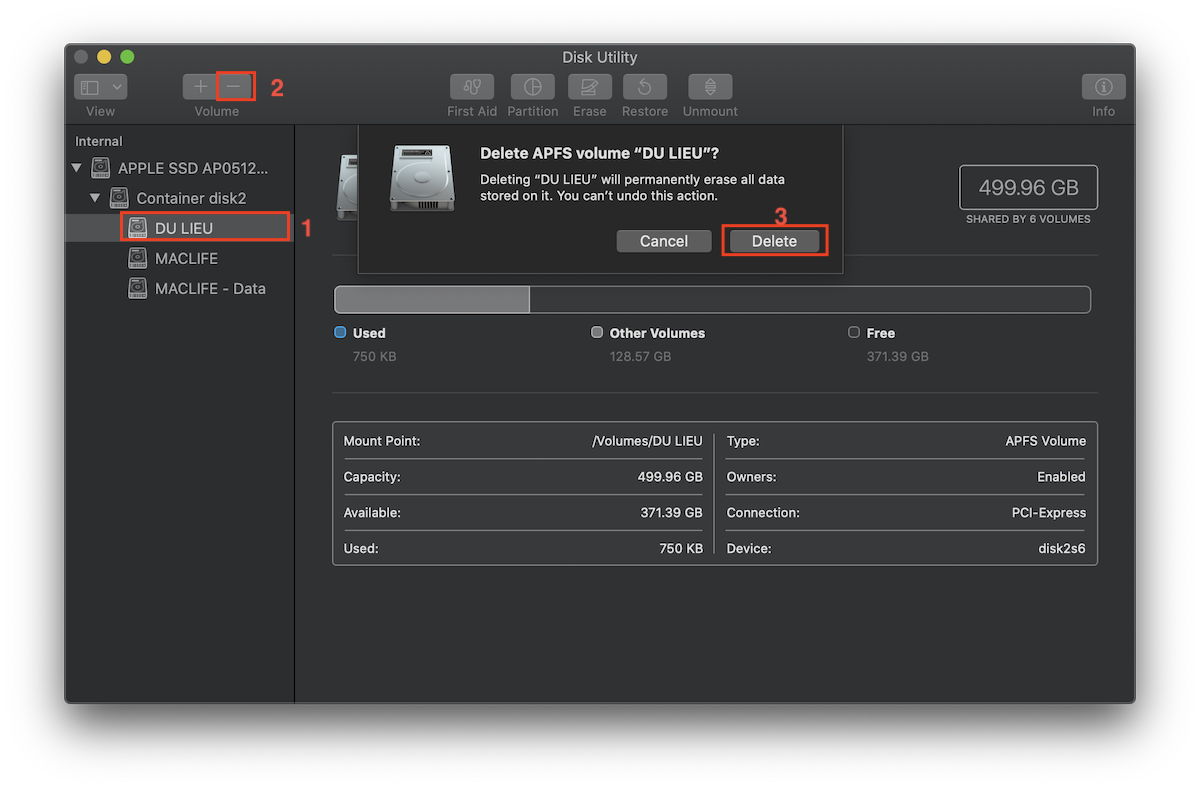The image size is (1200, 789).
Task: Toggle the Other Volumes checkbox
Action: pos(597,332)
